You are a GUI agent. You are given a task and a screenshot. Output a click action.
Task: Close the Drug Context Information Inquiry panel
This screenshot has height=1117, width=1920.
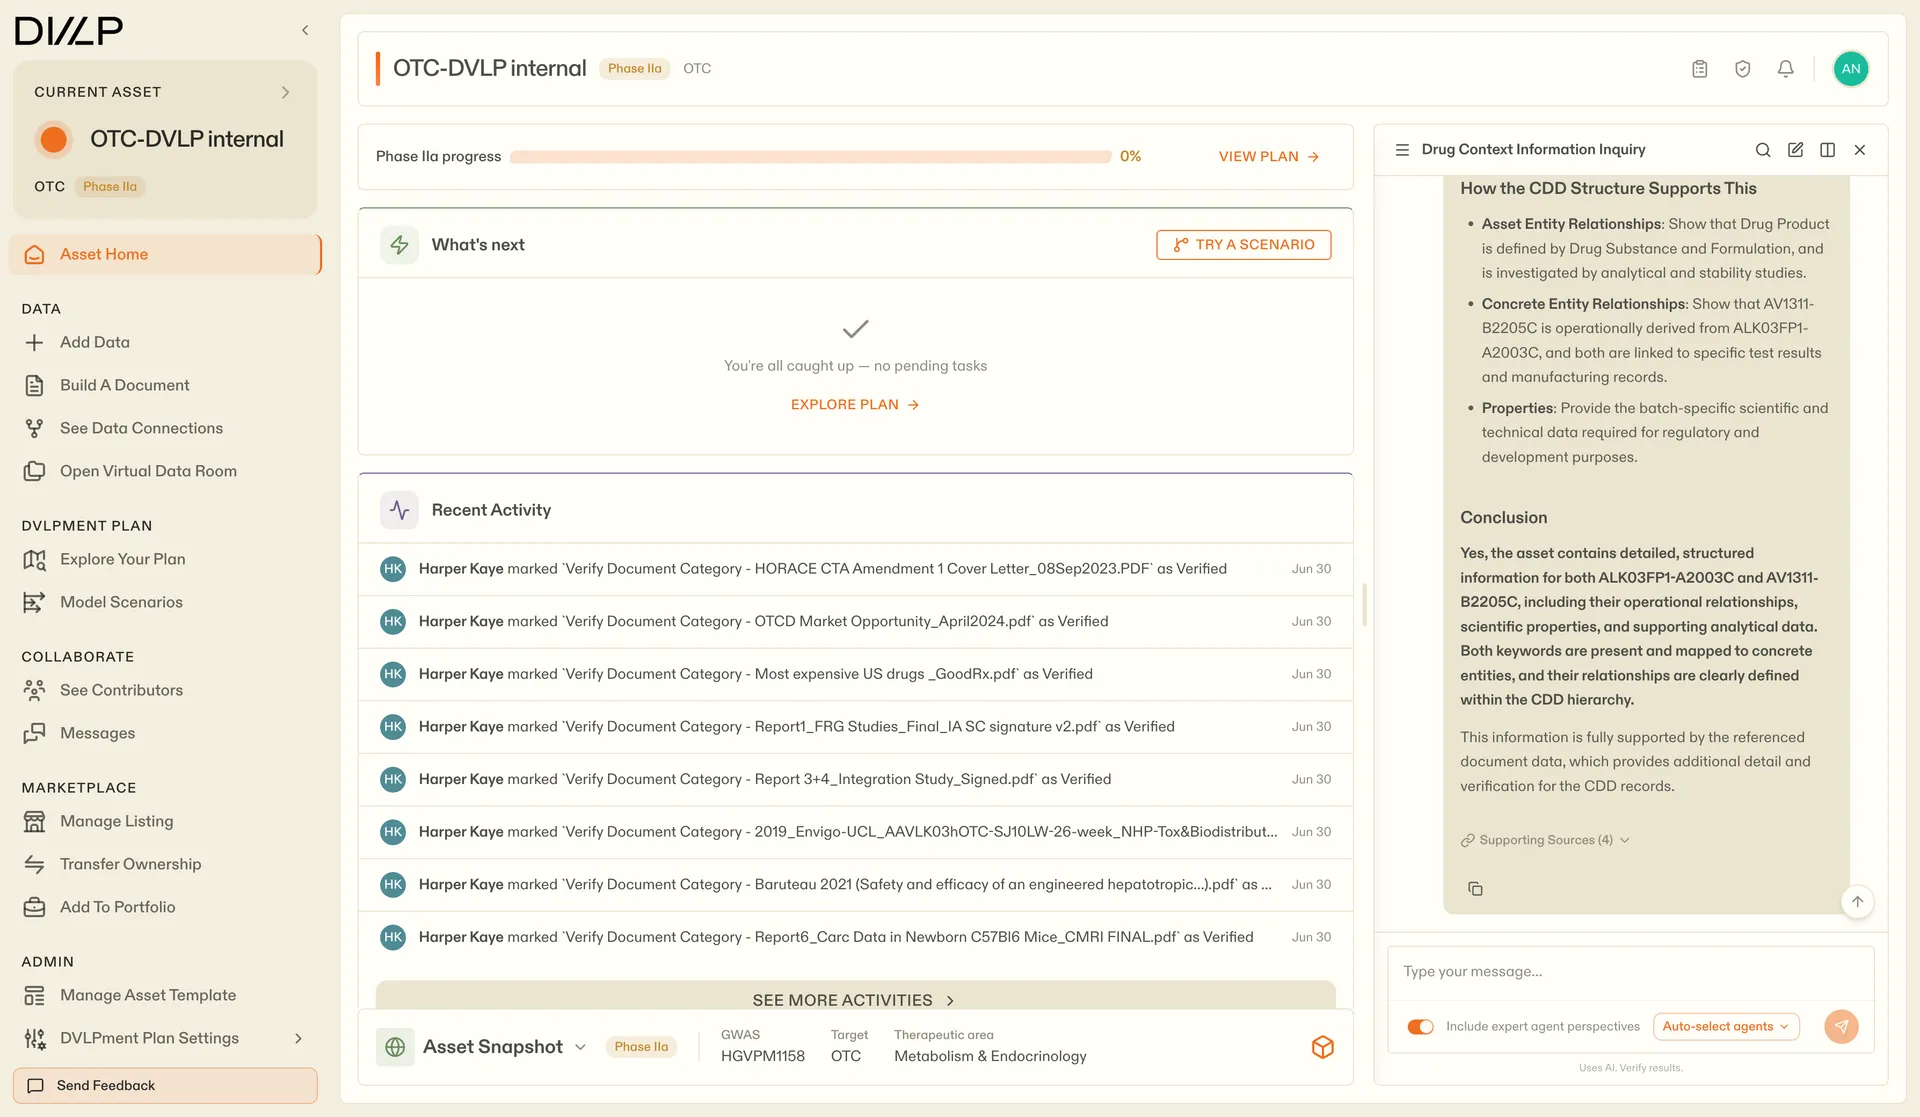(1860, 150)
